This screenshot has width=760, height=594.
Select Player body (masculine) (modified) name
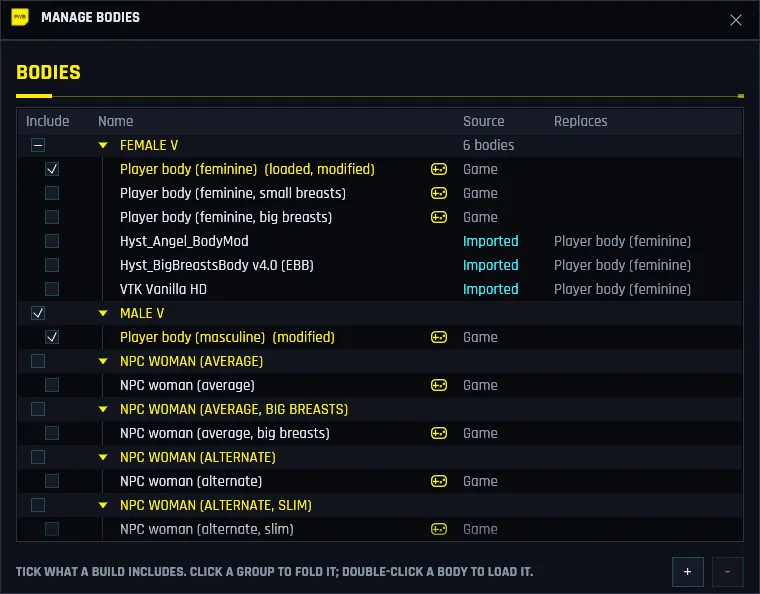[x=227, y=337]
